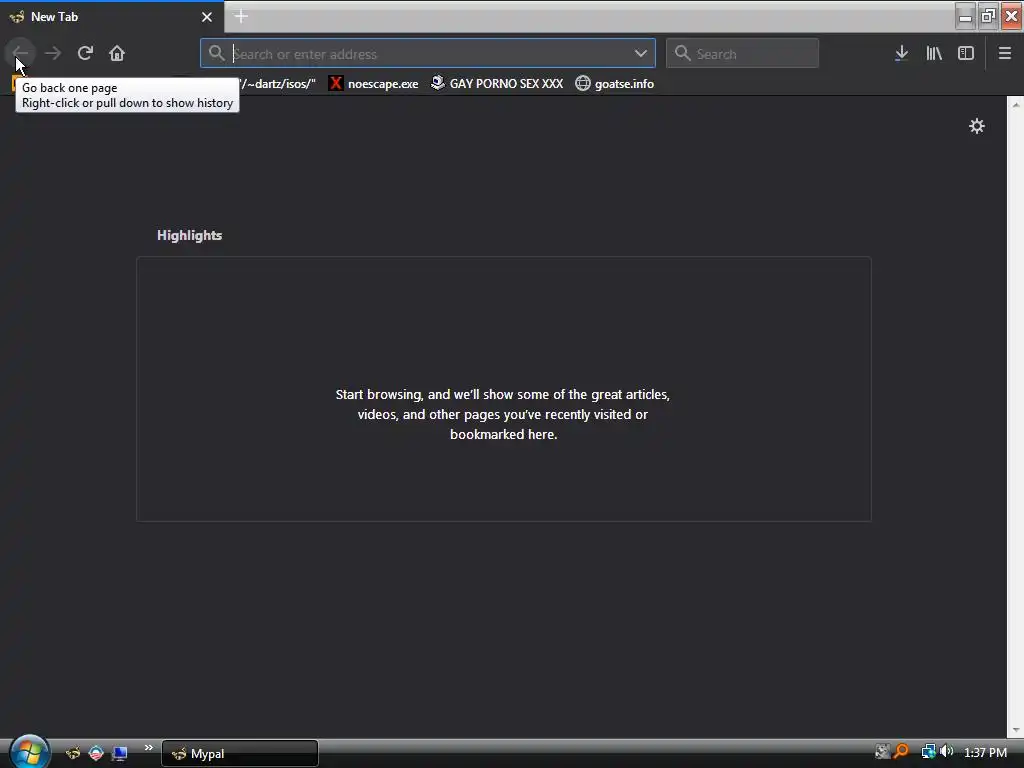Open the hamburger application menu
The height and width of the screenshot is (768, 1024).
(x=1004, y=53)
